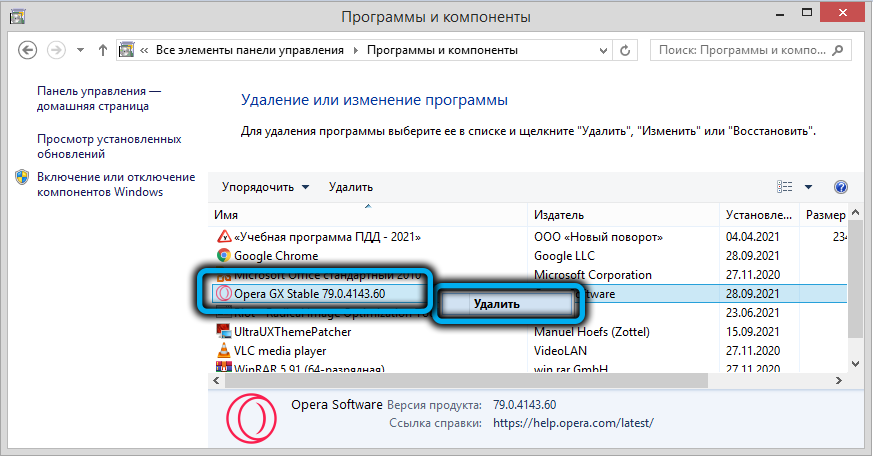
Task: Open Просмотр установленных обновлений link
Action: [109, 147]
